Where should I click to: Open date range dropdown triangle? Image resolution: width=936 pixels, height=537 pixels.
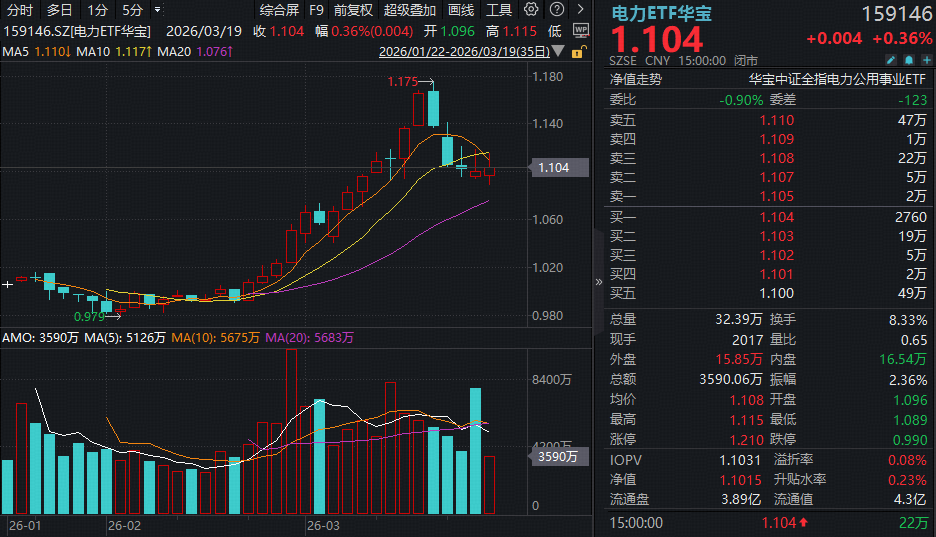coord(558,51)
